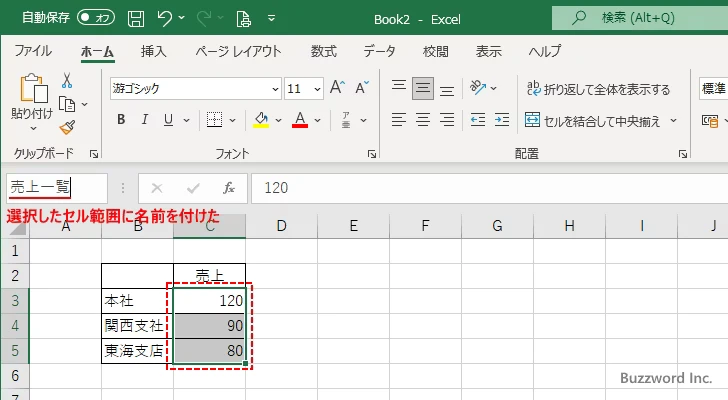
Task: Click Decrease Indent icon
Action: coord(478,120)
